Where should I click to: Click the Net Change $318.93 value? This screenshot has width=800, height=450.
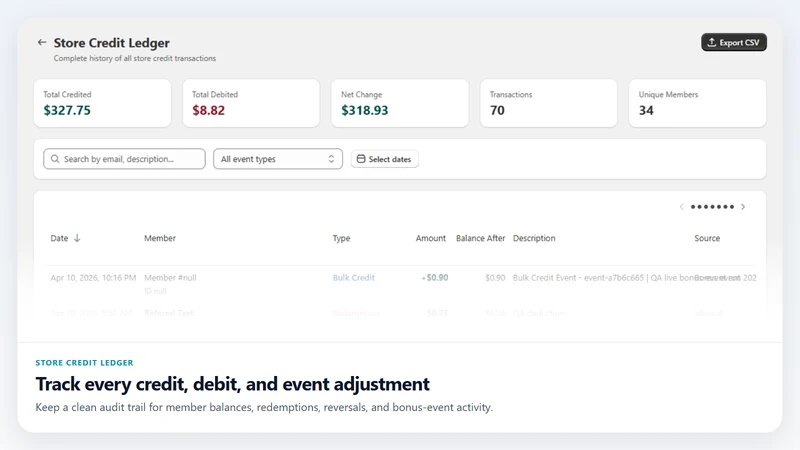(x=365, y=110)
